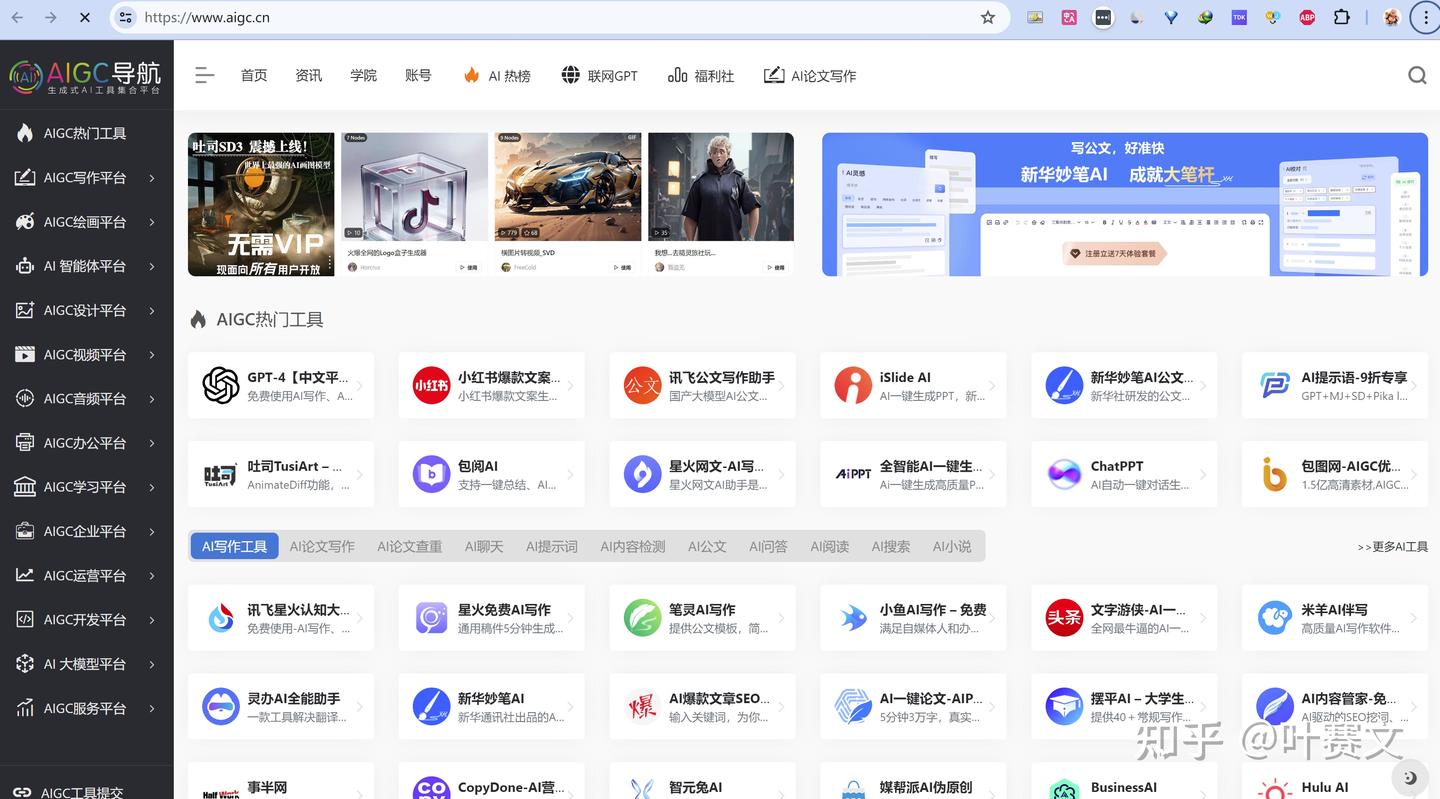Screen dimensions: 1440x799
Task: Expand AIGC设计平台 sidebar chevron
Action: click(x=152, y=310)
